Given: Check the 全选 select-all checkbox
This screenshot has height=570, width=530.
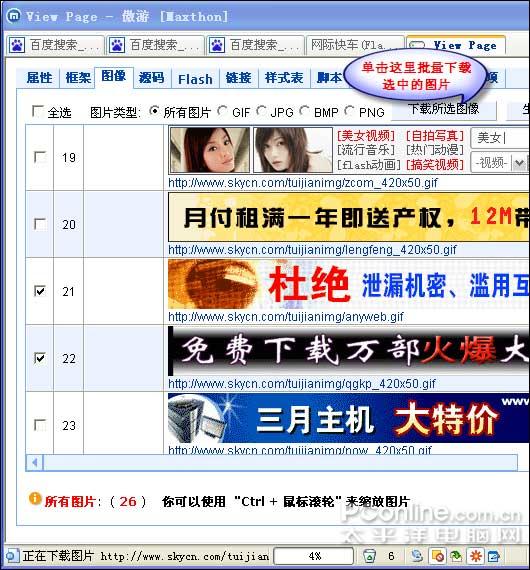Looking at the screenshot, I should pos(37,111).
